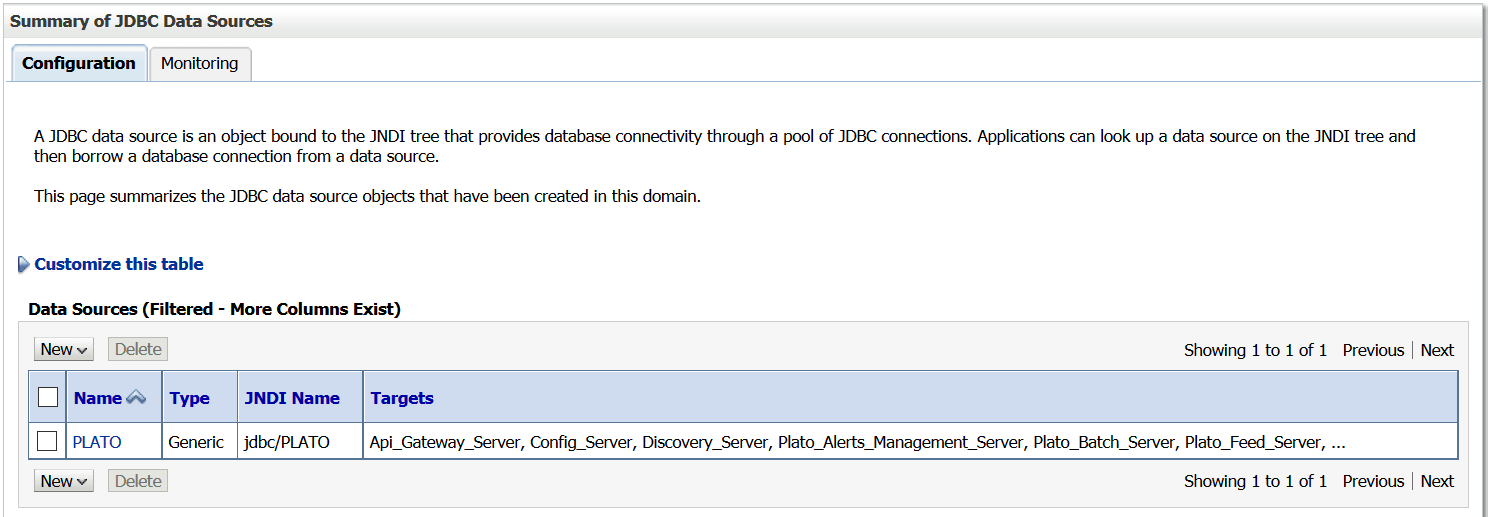Switch to the Monitoring tab
Viewport: 1488px width, 517px height.
pos(200,63)
